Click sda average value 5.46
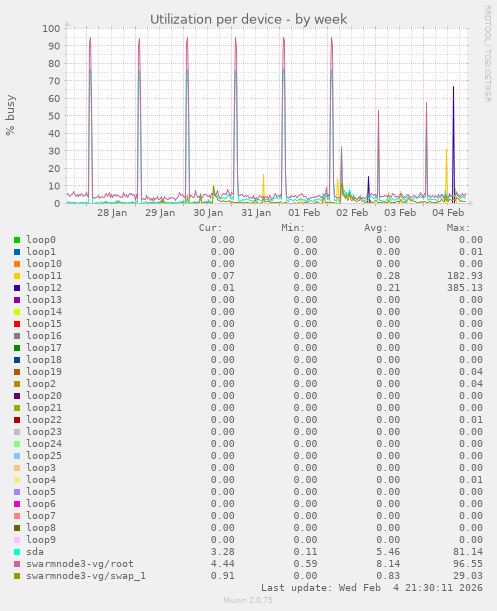 coord(388,552)
